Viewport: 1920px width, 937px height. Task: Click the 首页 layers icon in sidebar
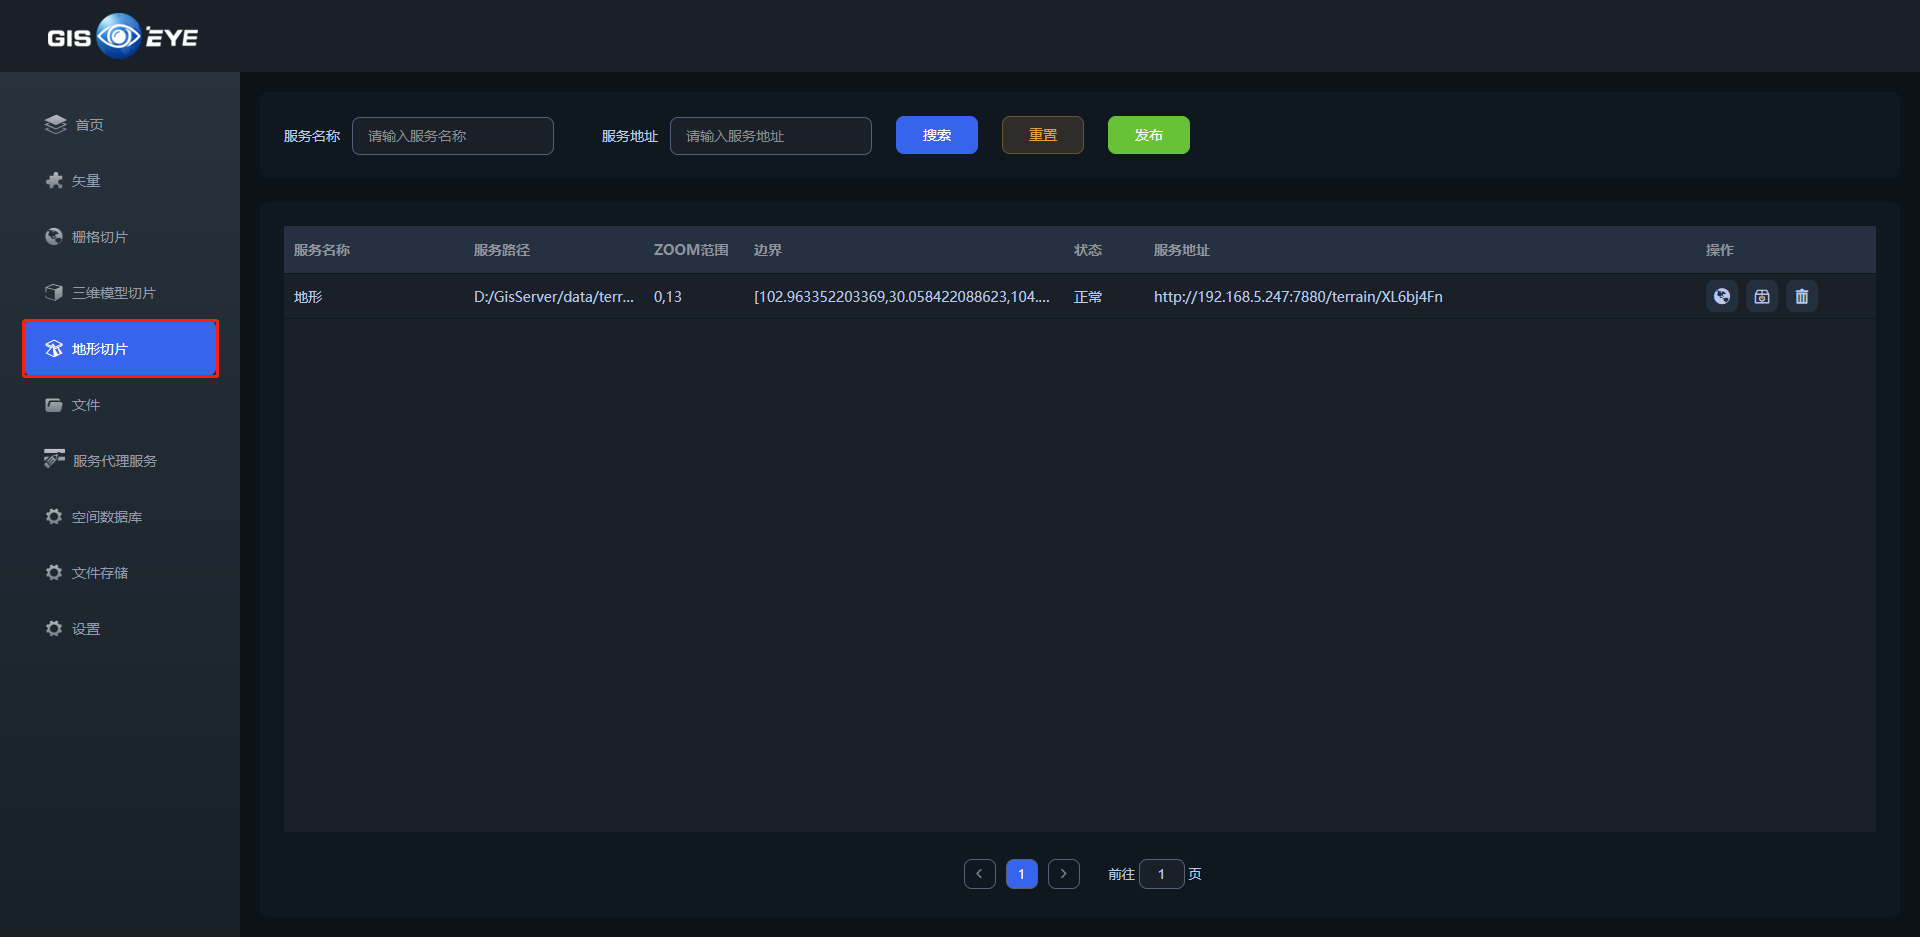55,124
